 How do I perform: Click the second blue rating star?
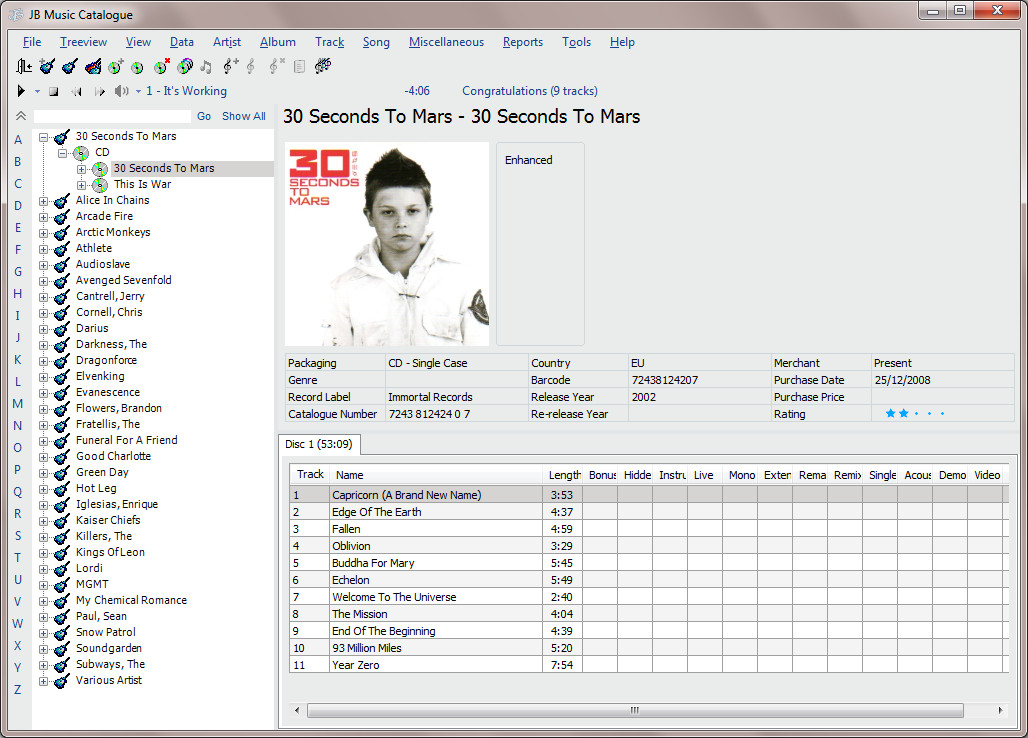coord(904,414)
